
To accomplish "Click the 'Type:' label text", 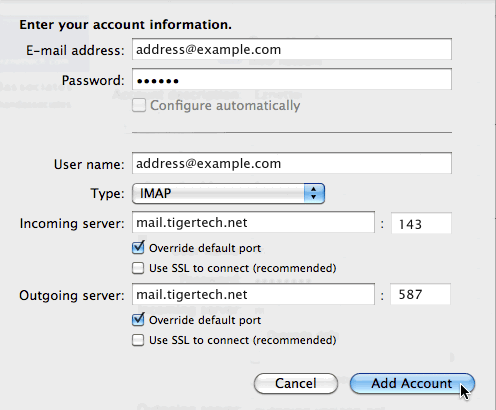I will 107,194.
